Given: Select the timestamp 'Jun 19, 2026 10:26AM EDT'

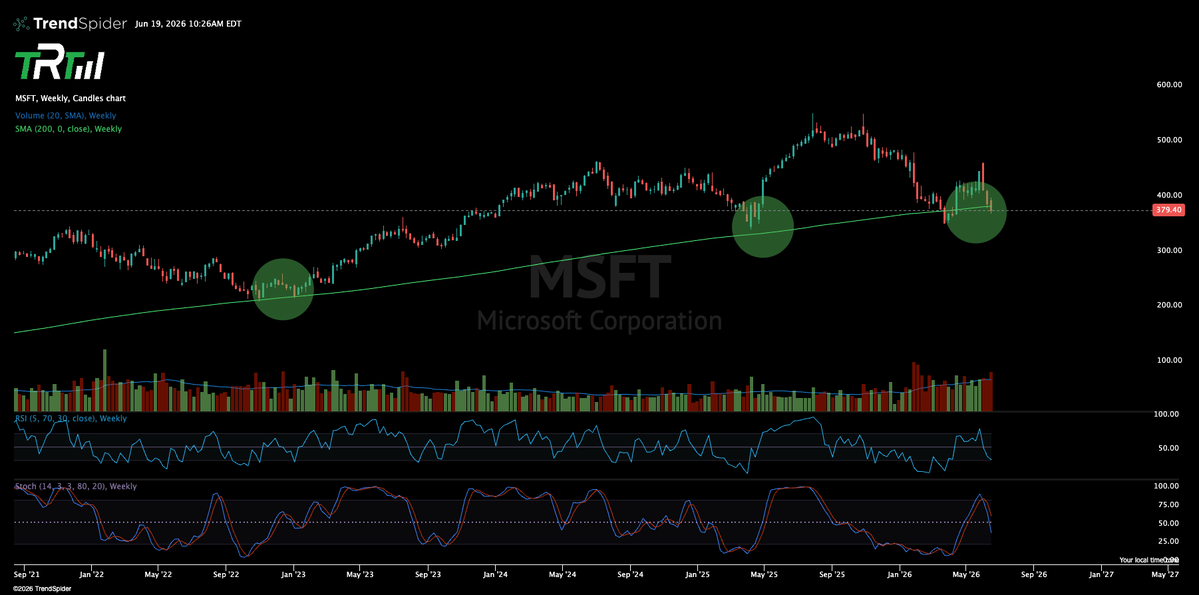Looking at the screenshot, I should pyautogui.click(x=187, y=24).
